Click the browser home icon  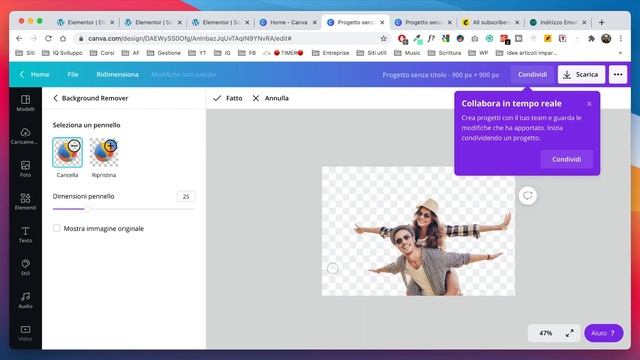coord(62,38)
